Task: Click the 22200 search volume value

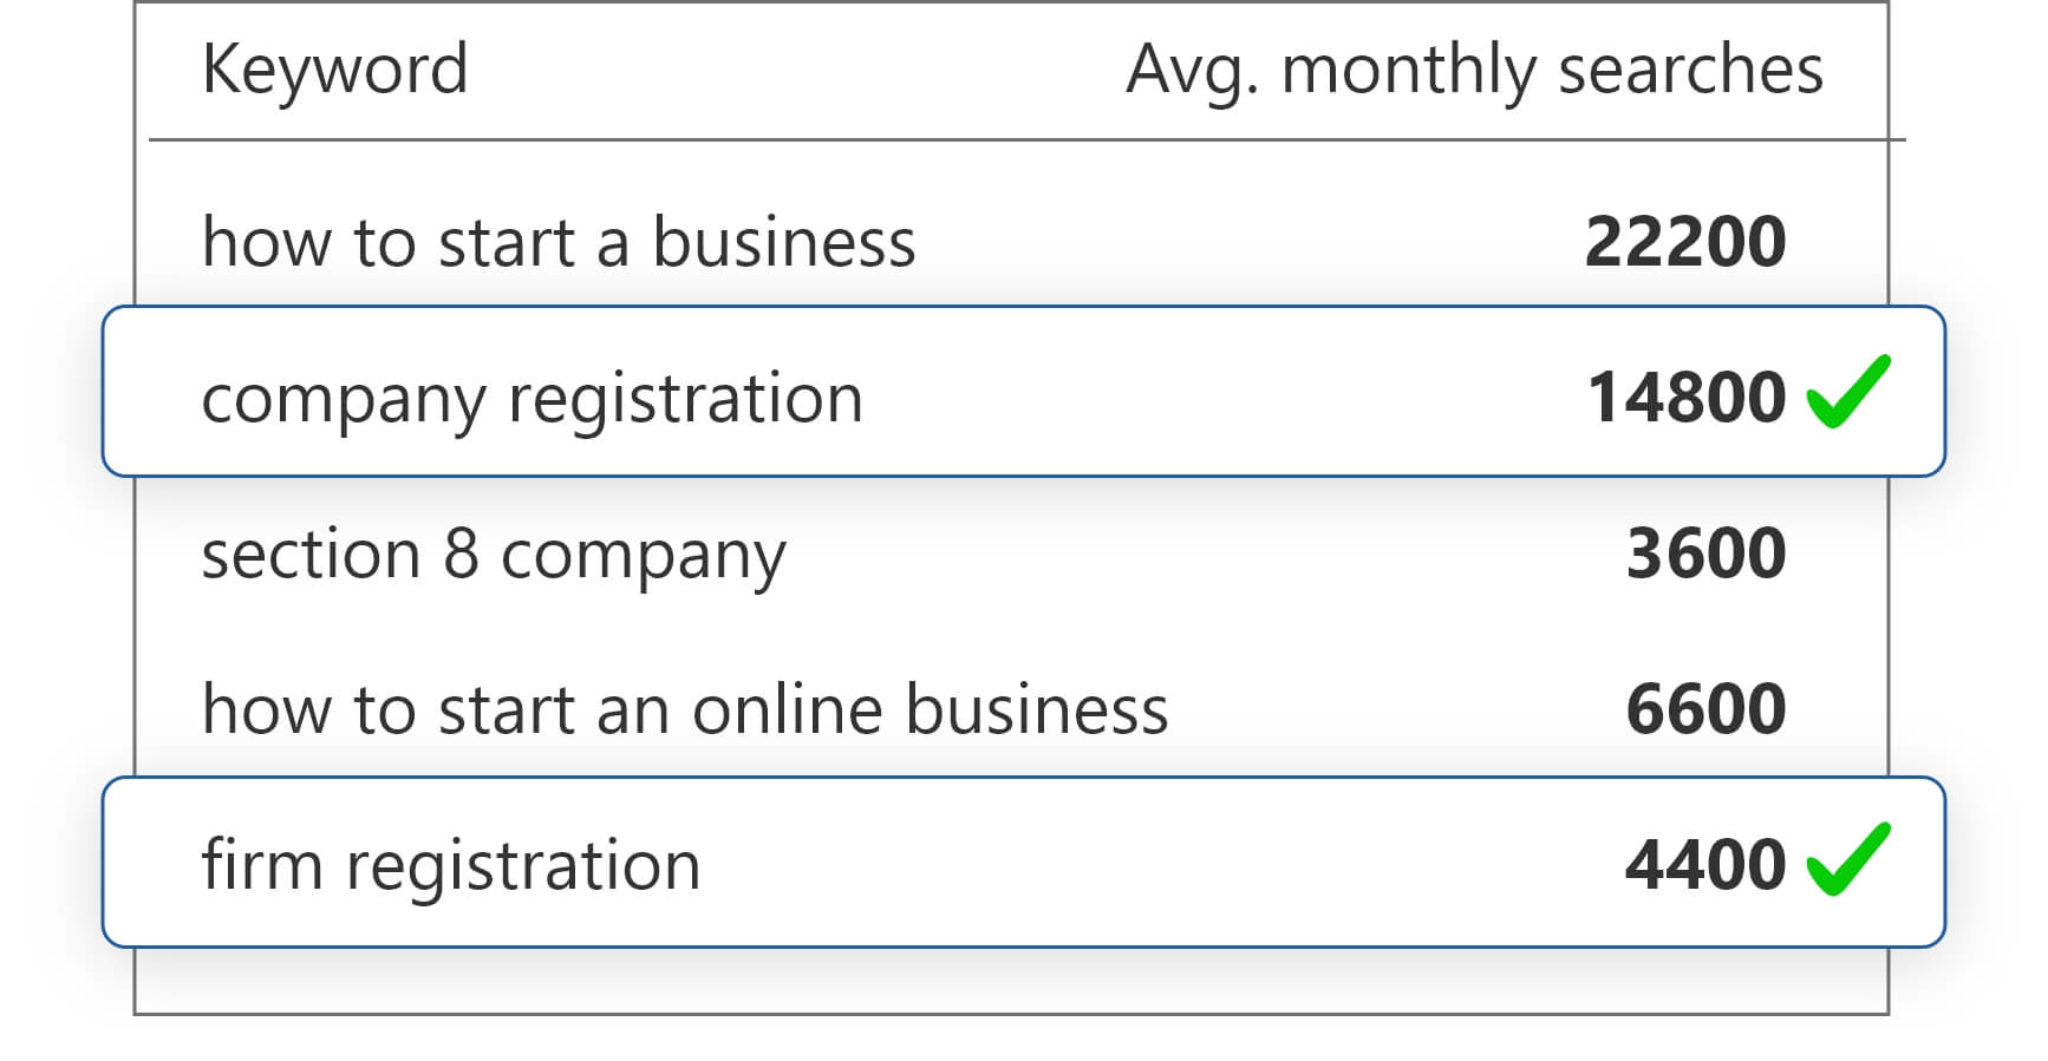Action: pyautogui.click(x=1686, y=242)
